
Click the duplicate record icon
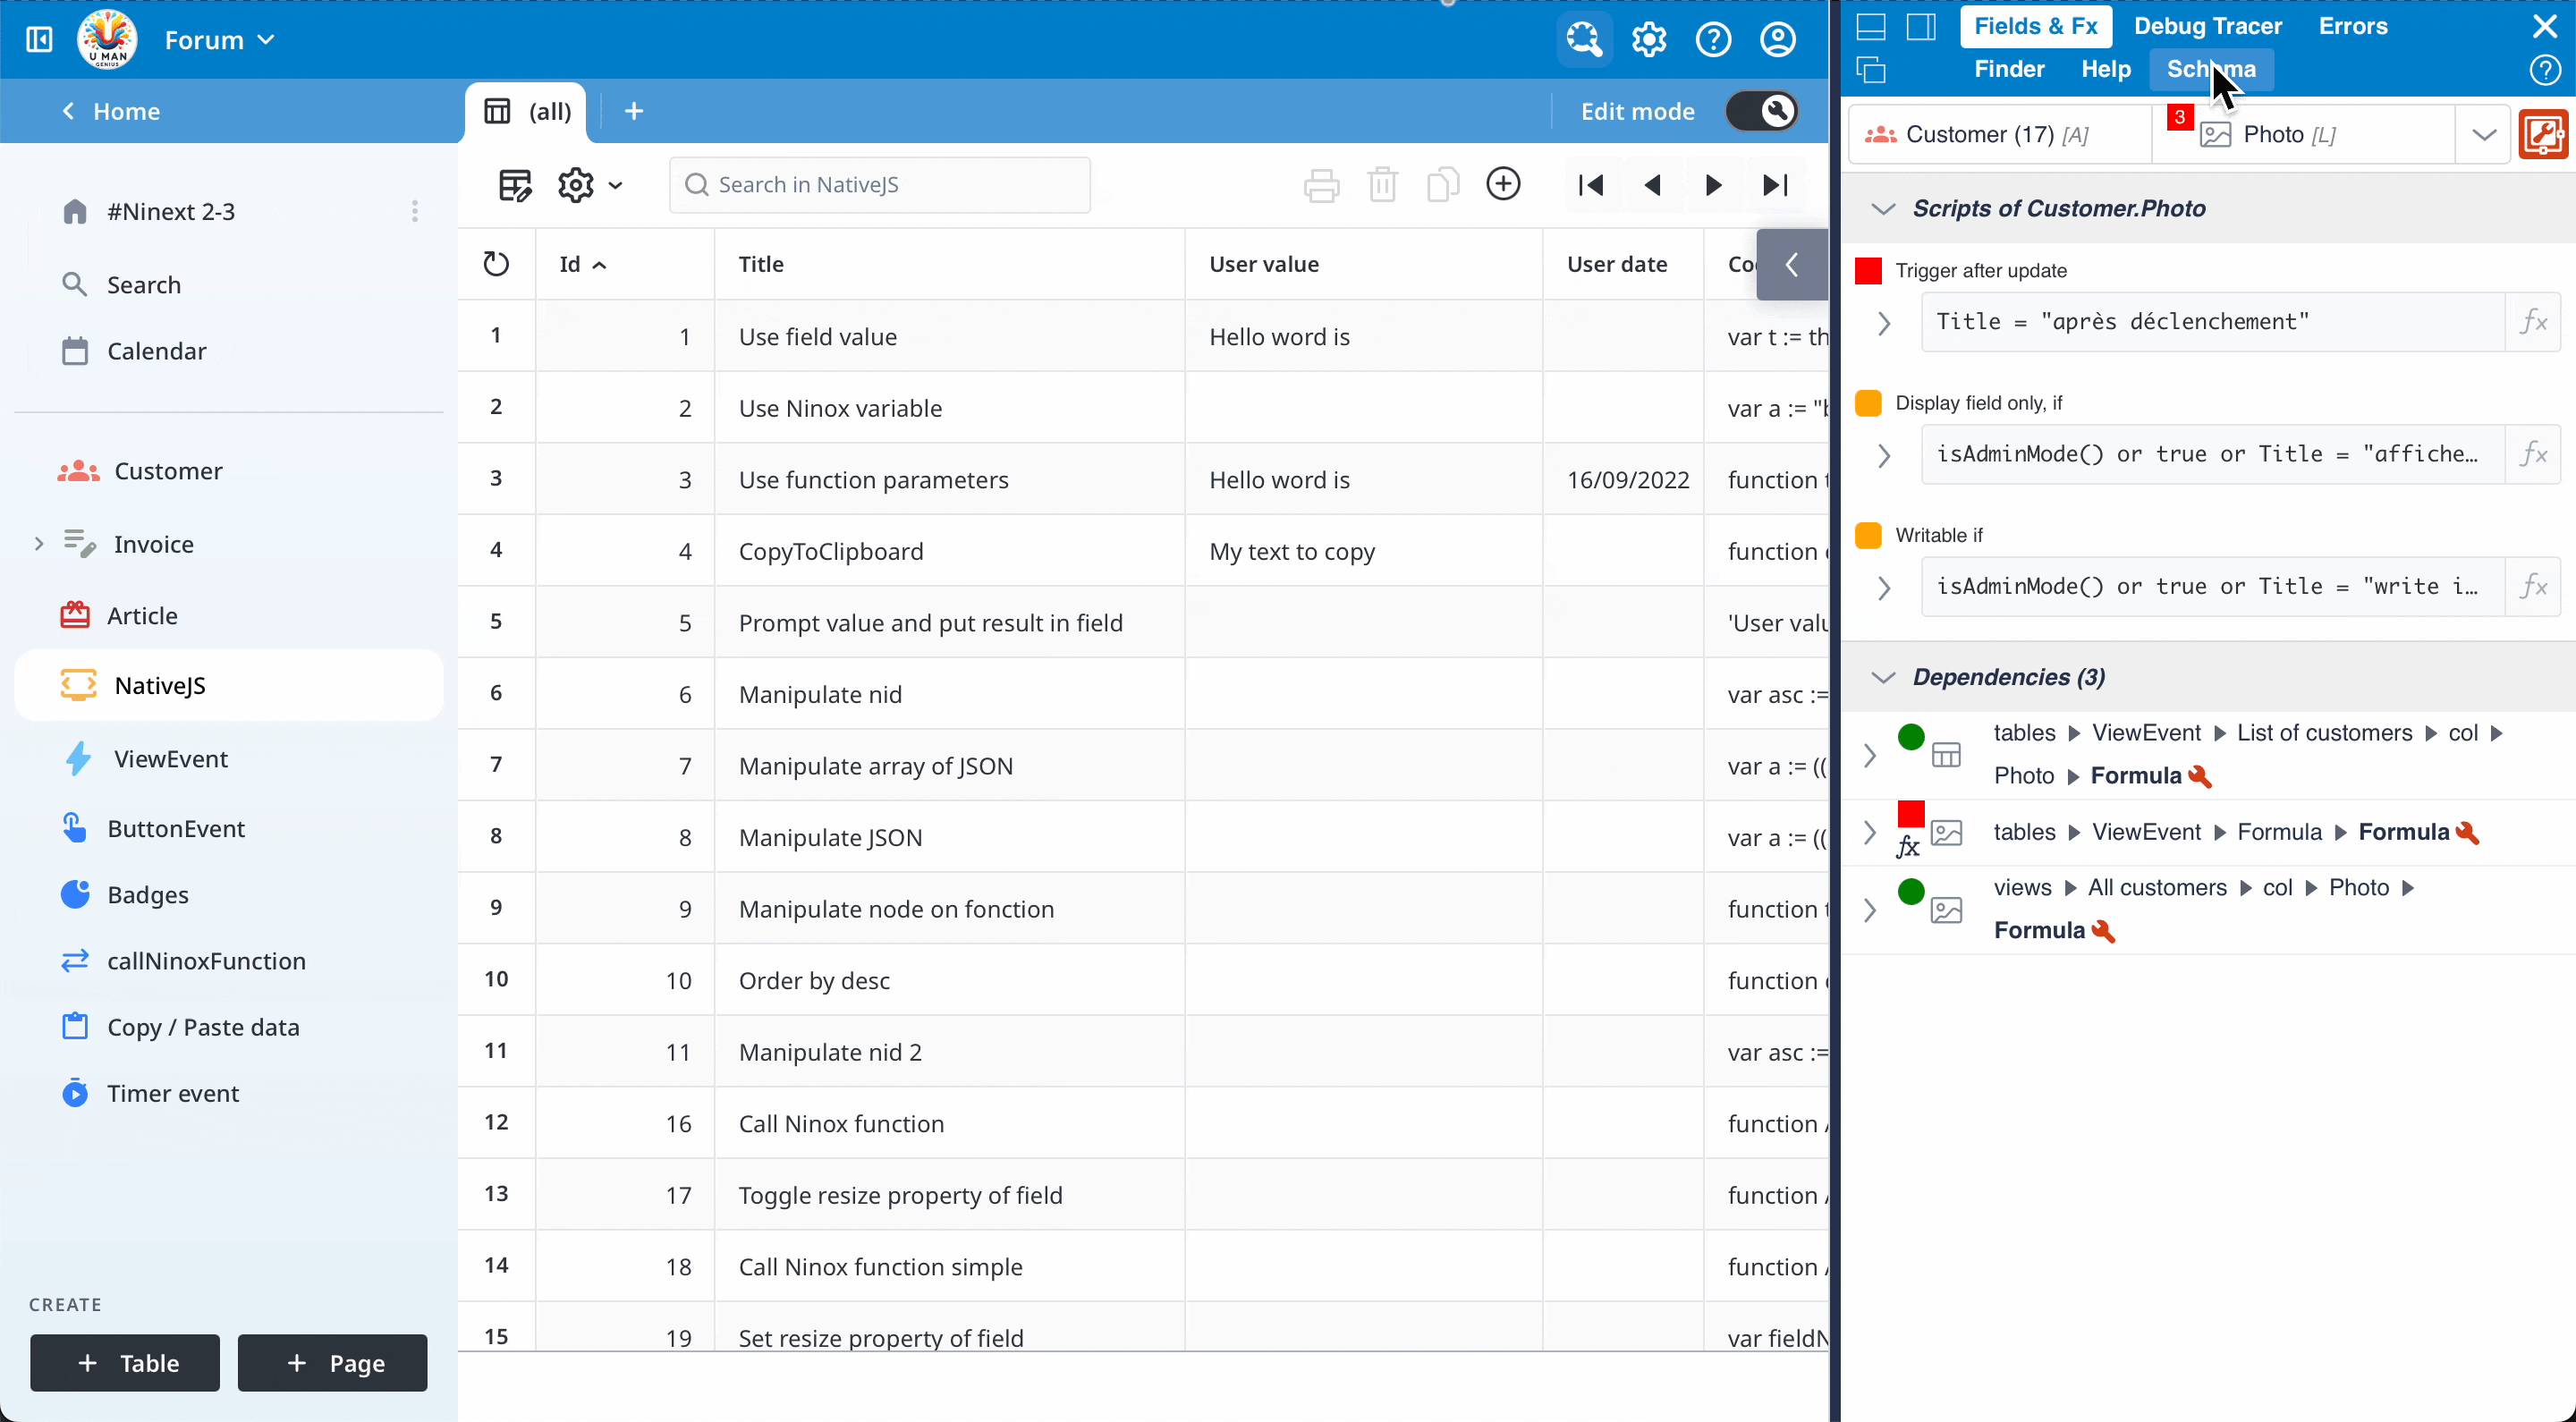1442,185
